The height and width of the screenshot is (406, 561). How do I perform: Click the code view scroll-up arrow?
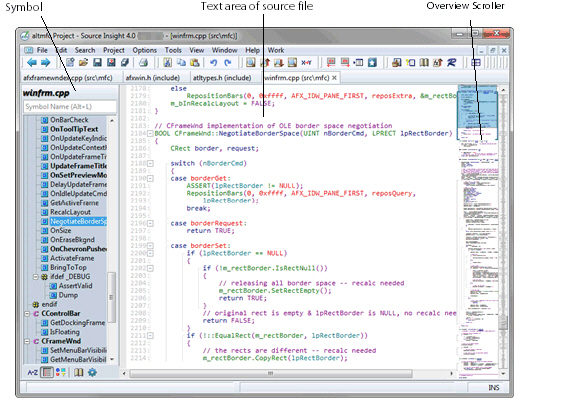pyautogui.click(x=503, y=90)
